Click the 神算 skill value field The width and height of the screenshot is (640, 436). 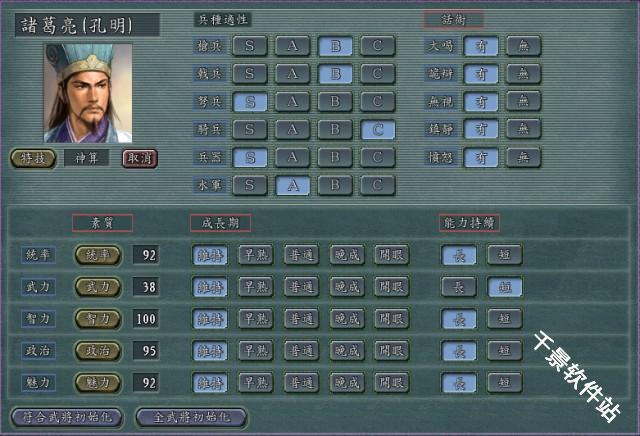coord(87,158)
